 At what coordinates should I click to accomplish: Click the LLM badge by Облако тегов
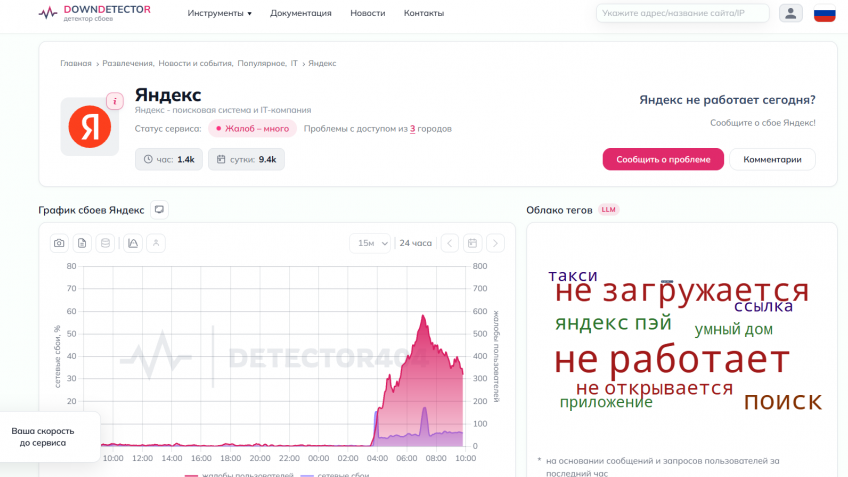click(608, 210)
